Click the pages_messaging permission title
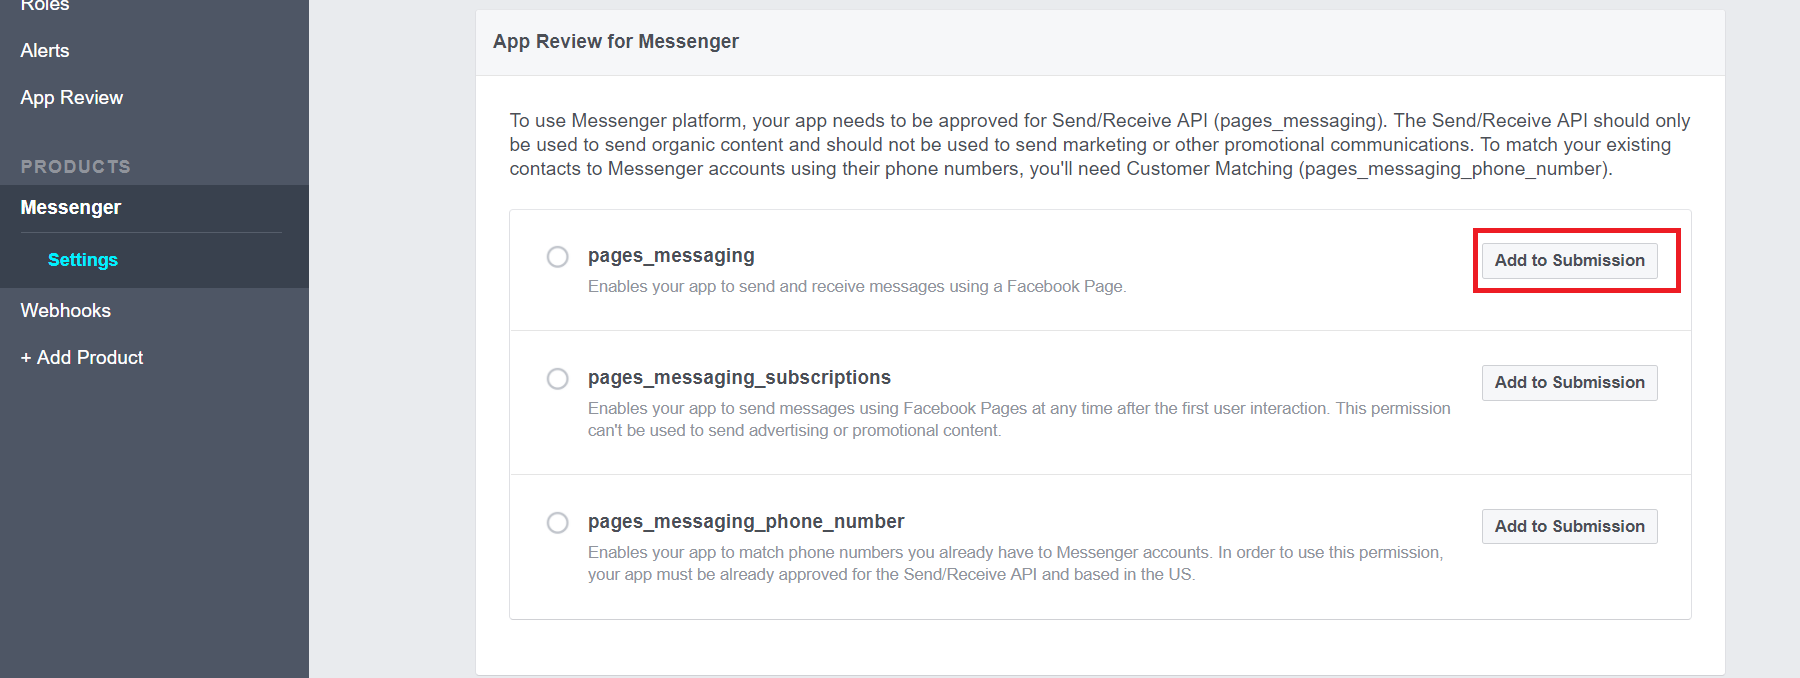The image size is (1800, 678). point(671,256)
